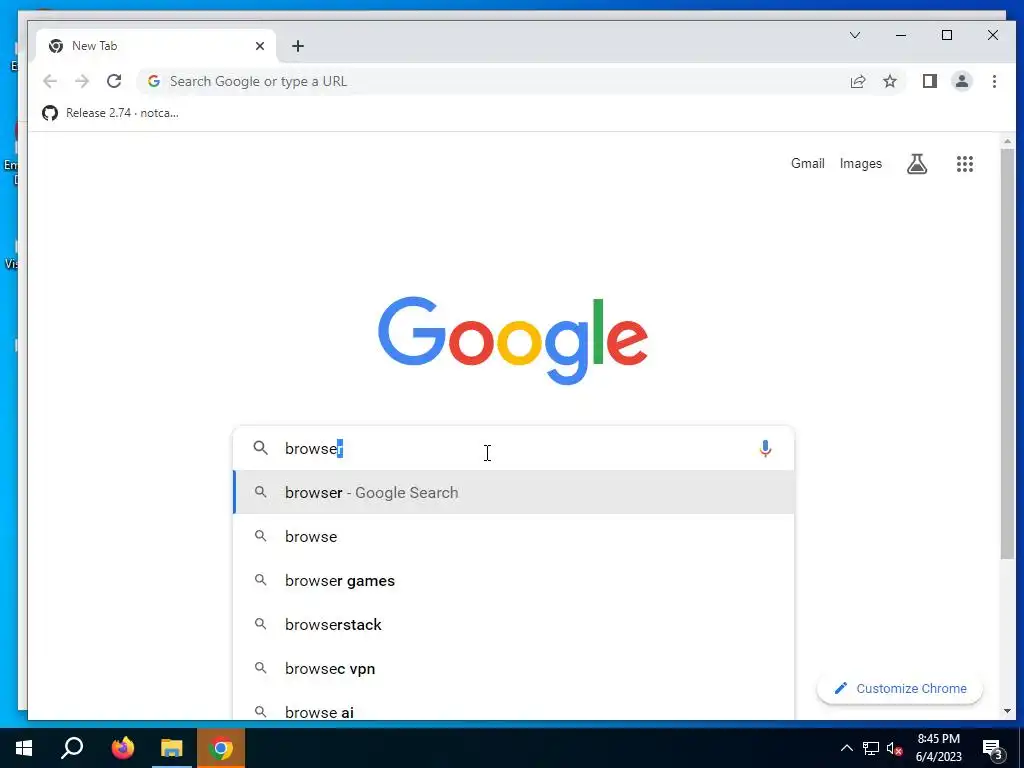Show hidden system tray icons
The width and height of the screenshot is (1024, 768).
[846, 748]
